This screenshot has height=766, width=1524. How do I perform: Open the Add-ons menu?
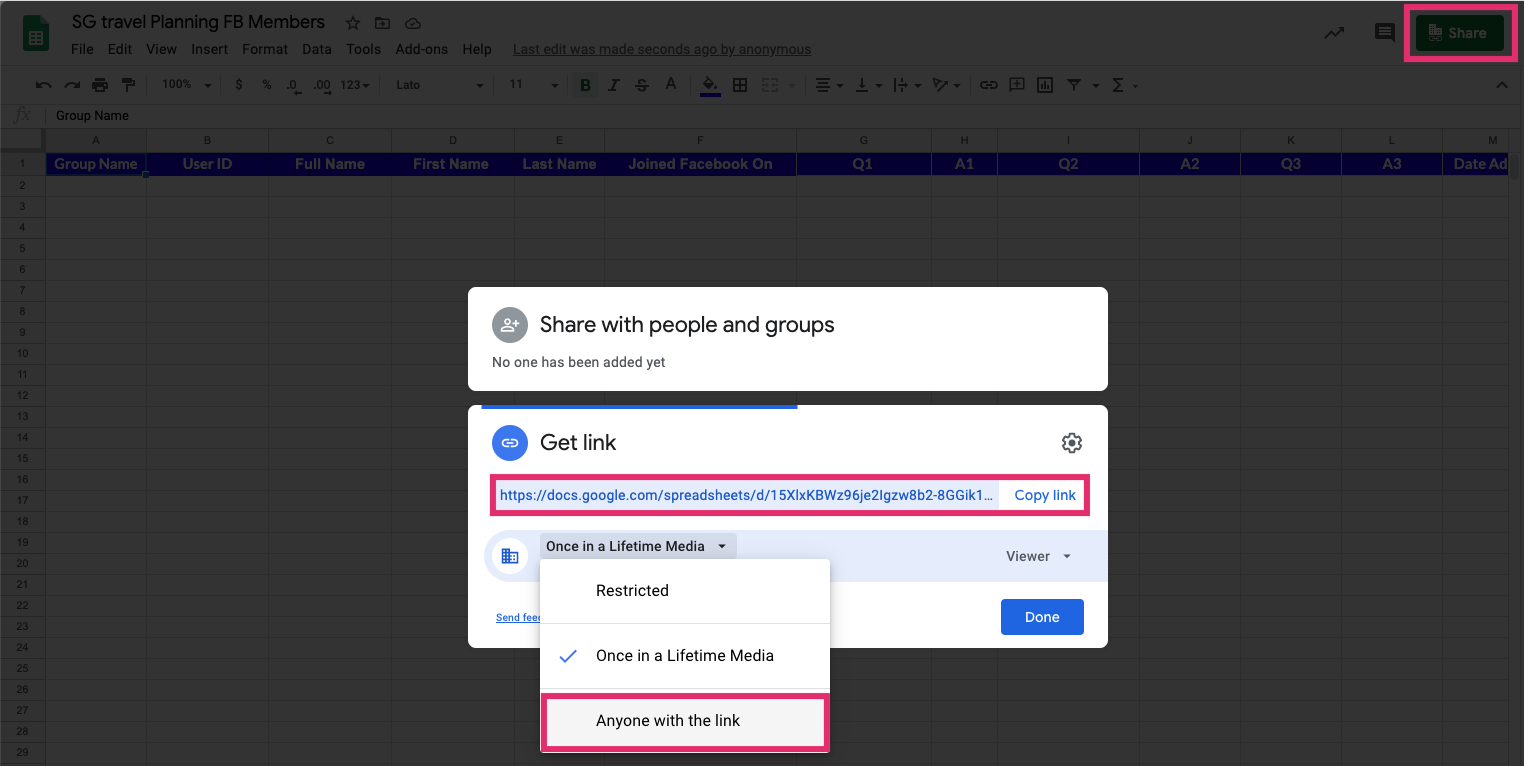[x=422, y=49]
